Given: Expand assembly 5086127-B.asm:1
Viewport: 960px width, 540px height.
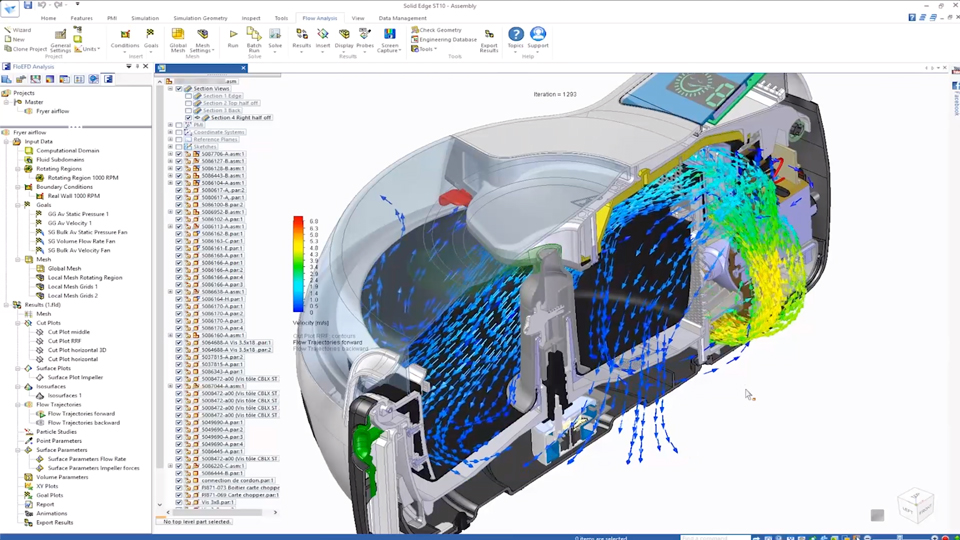Looking at the screenshot, I should 171,162.
